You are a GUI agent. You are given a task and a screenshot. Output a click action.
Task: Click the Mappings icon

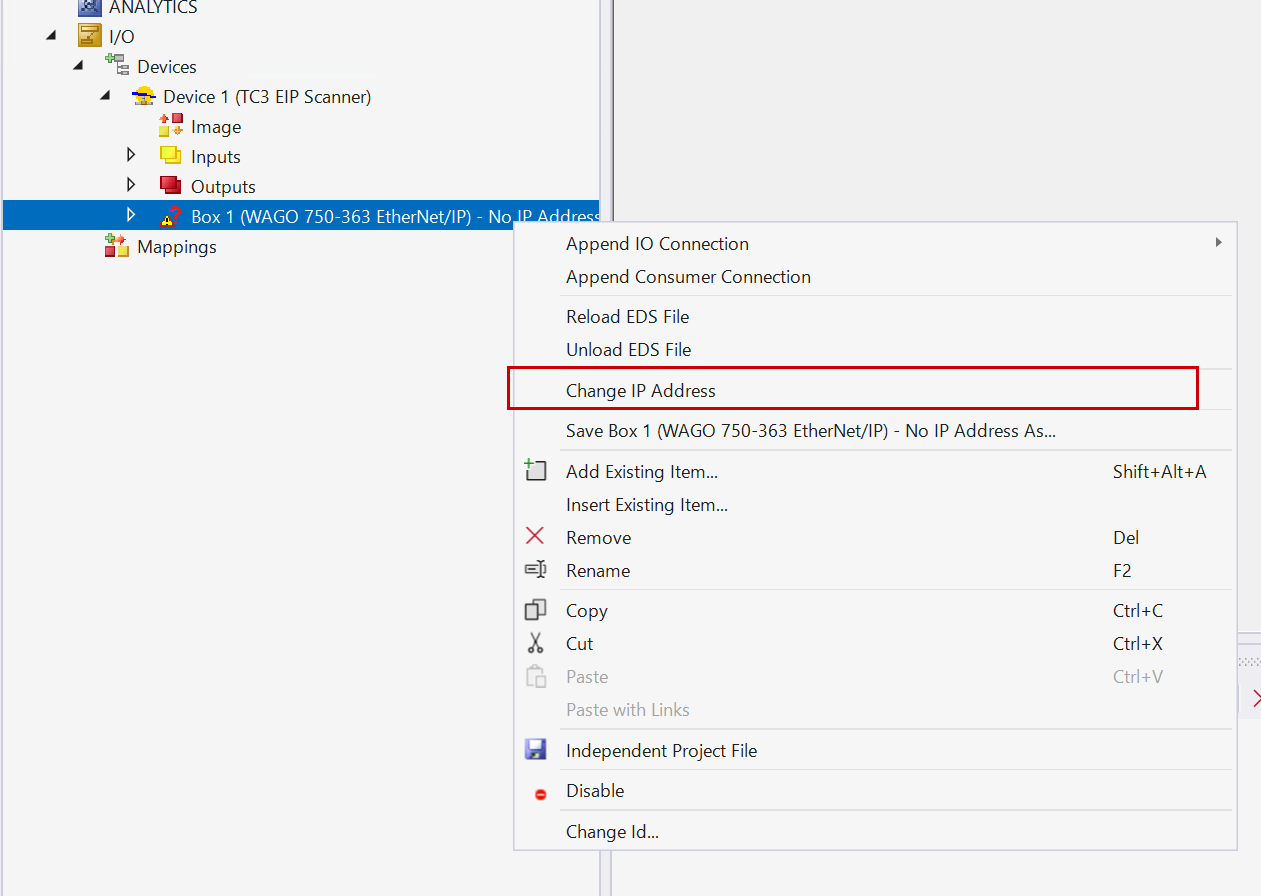coord(117,246)
